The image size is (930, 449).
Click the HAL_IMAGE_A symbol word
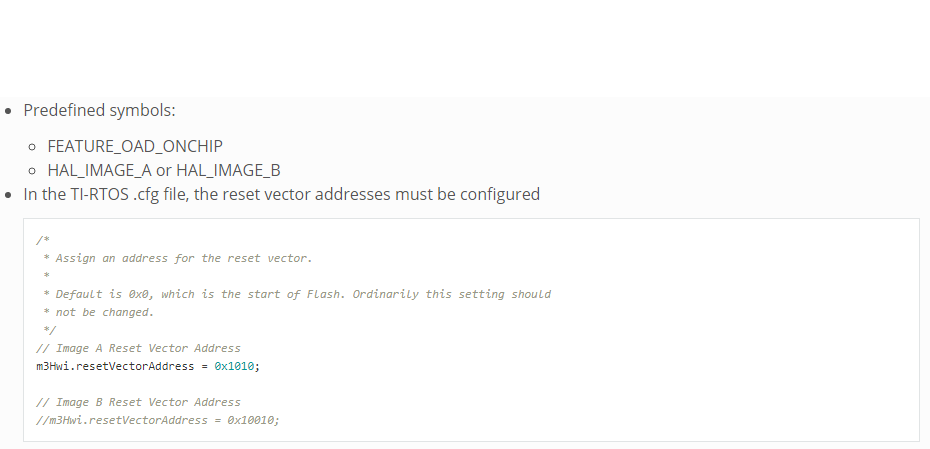[x=98, y=170]
